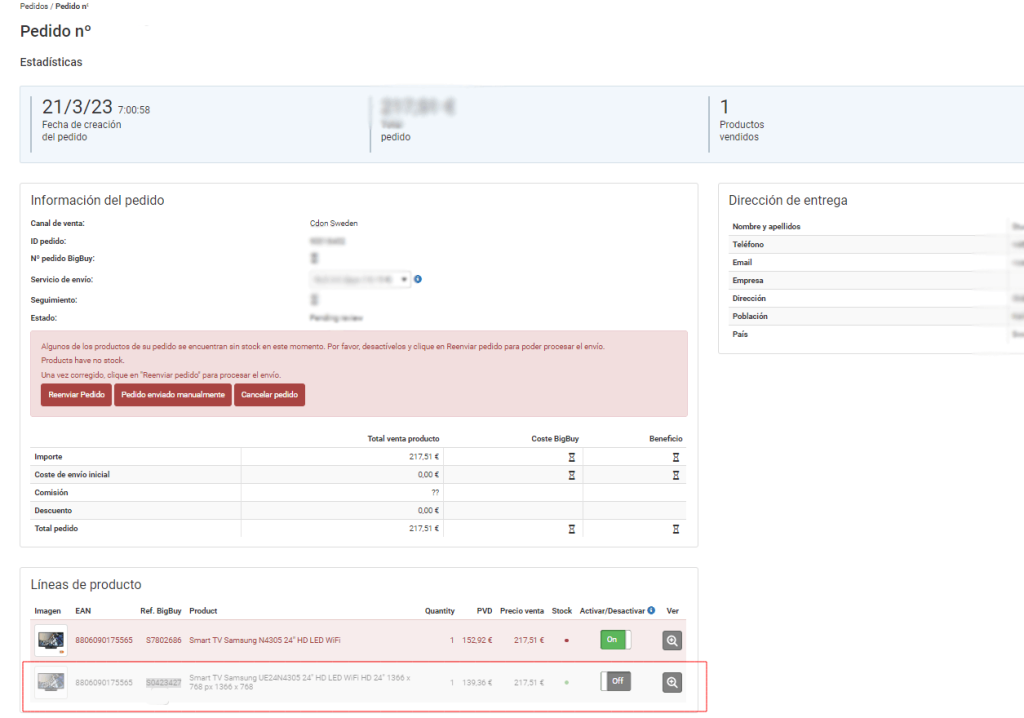Open the Samsung UE24N4305 product thumbnail
This screenshot has height=718, width=1024.
click(x=51, y=682)
